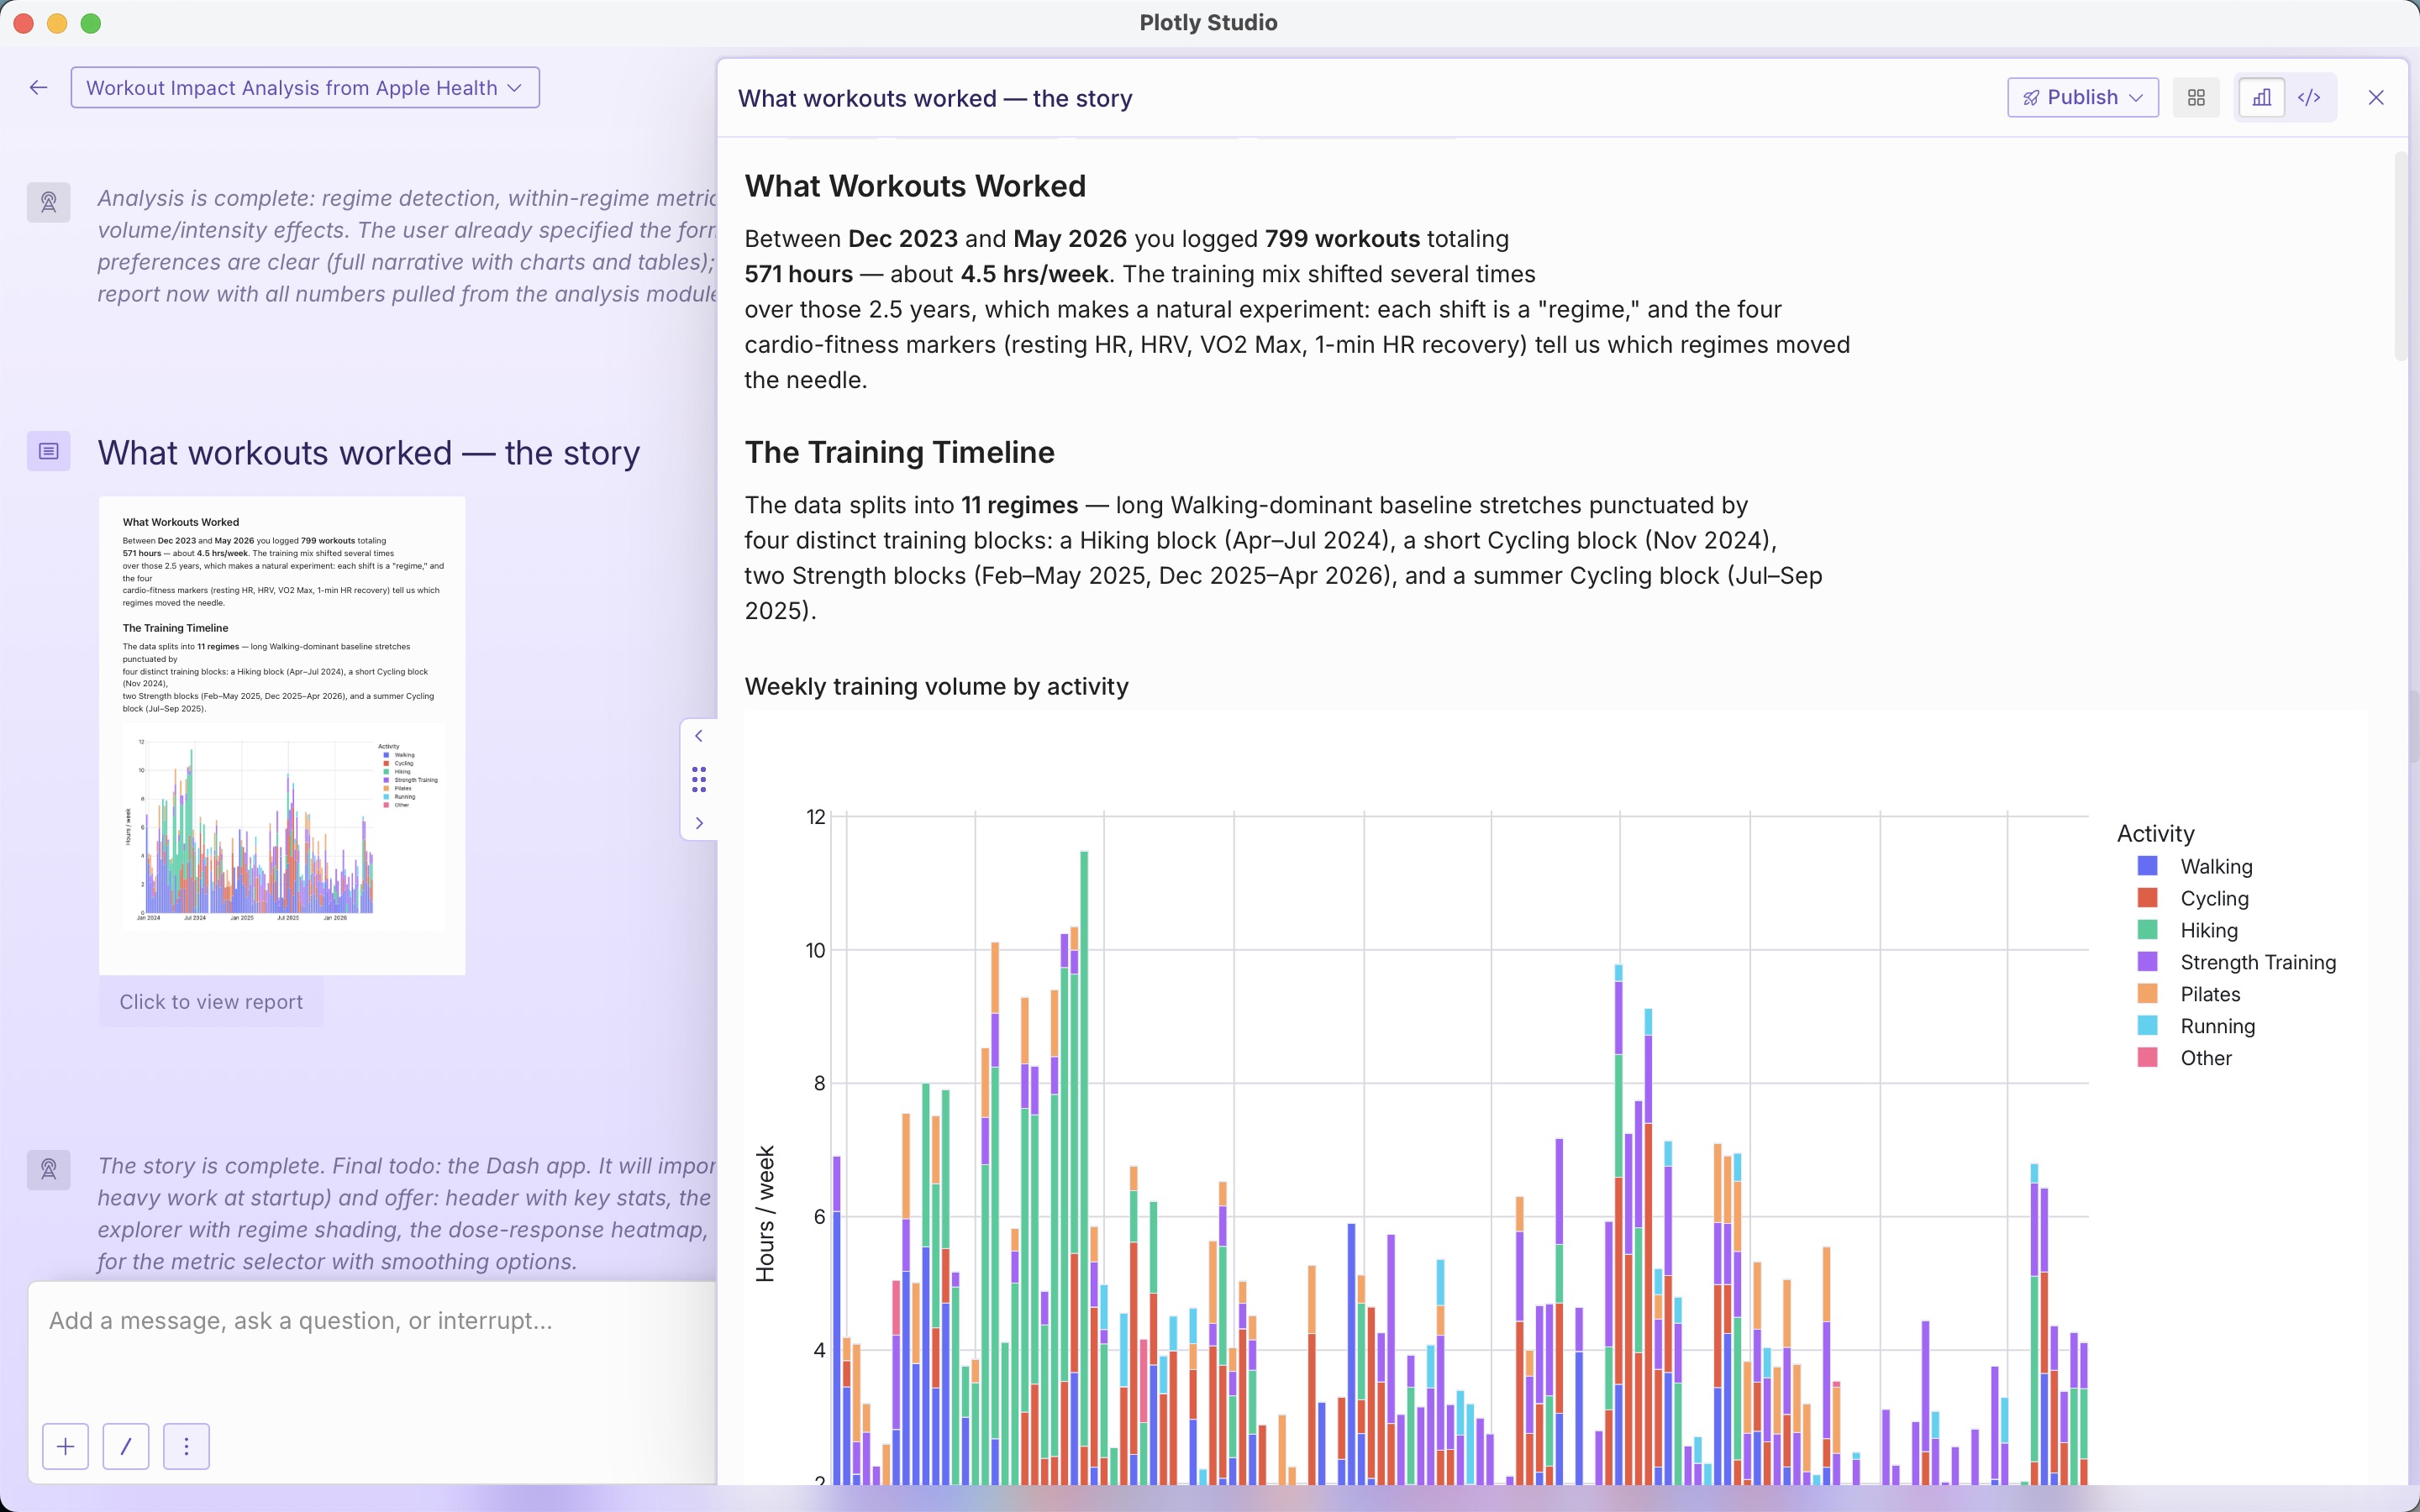The width and height of the screenshot is (2420, 1512).
Task: Click the '571 hours' bold text
Action: click(799, 274)
